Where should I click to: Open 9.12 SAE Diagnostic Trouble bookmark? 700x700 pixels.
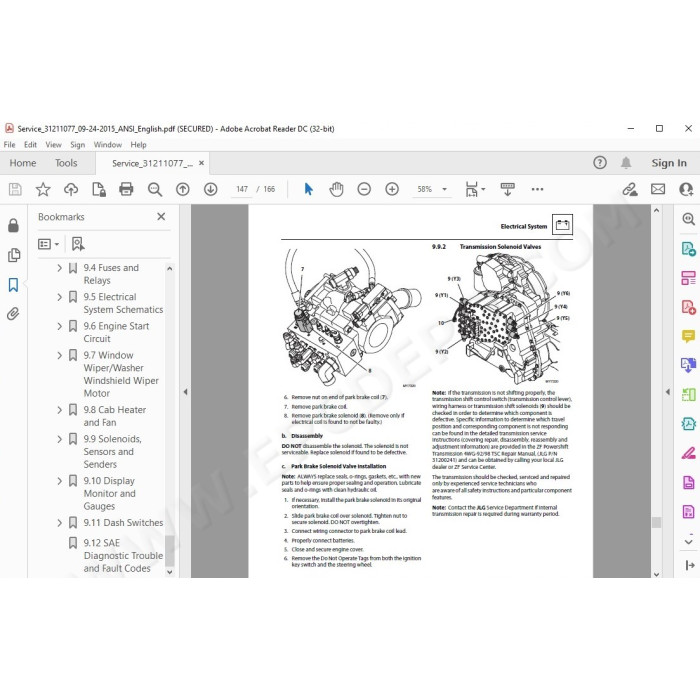click(123, 555)
